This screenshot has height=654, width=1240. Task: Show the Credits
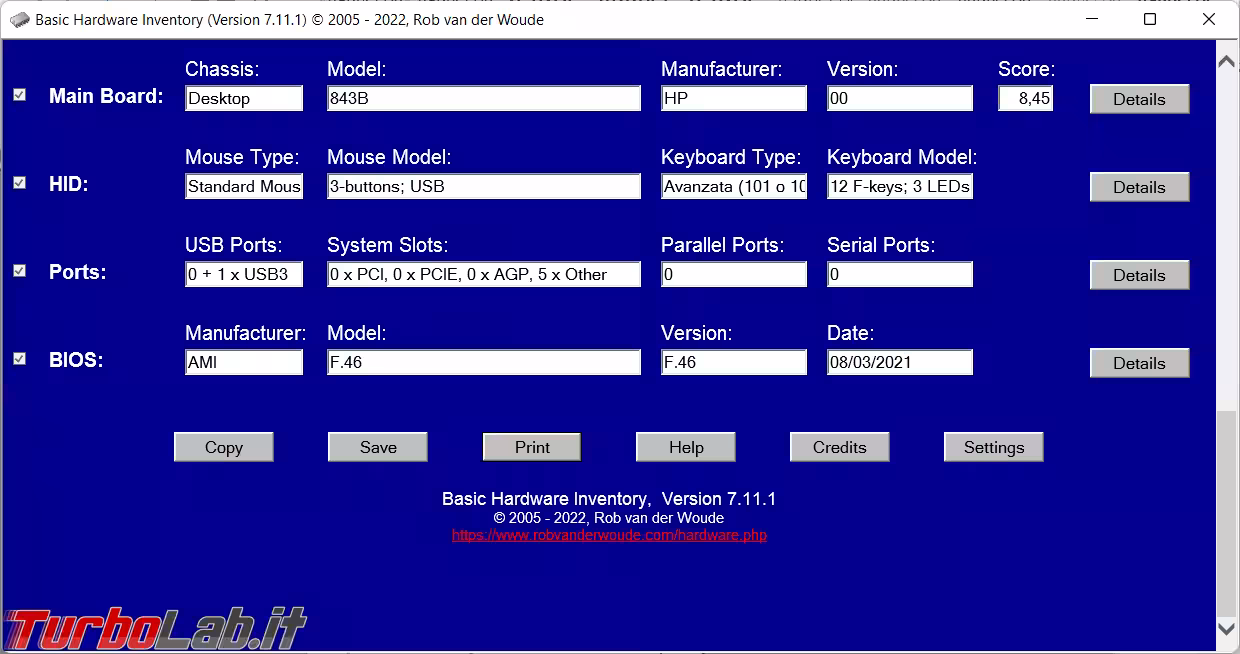click(x=840, y=447)
